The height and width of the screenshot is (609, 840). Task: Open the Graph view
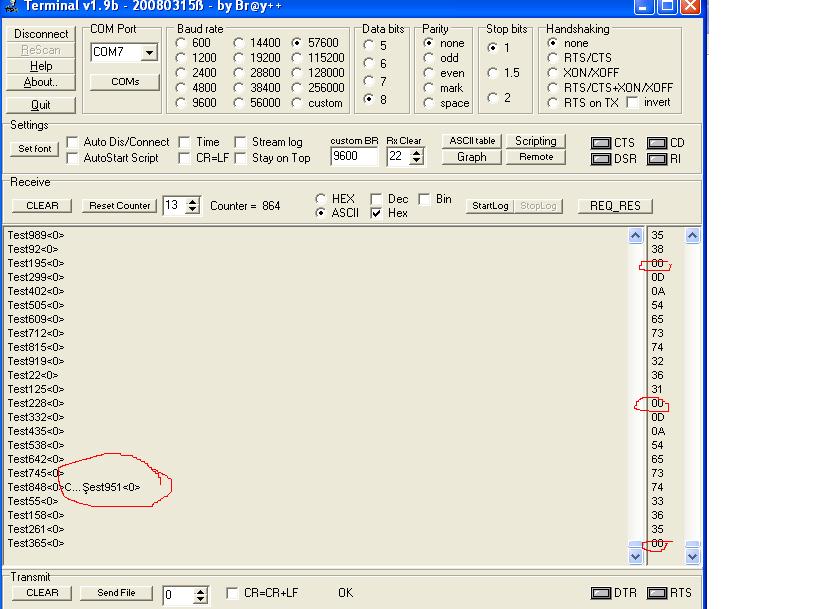click(x=472, y=157)
